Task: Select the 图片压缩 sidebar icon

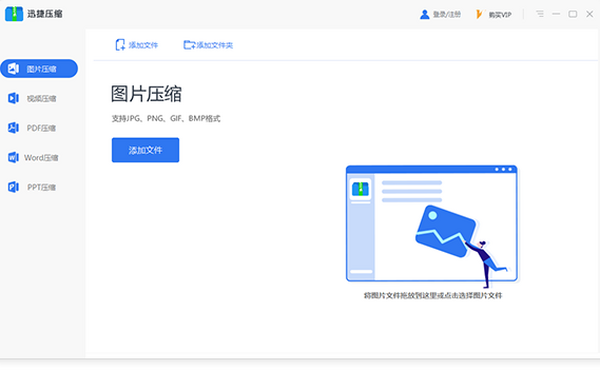Action: pos(13,68)
